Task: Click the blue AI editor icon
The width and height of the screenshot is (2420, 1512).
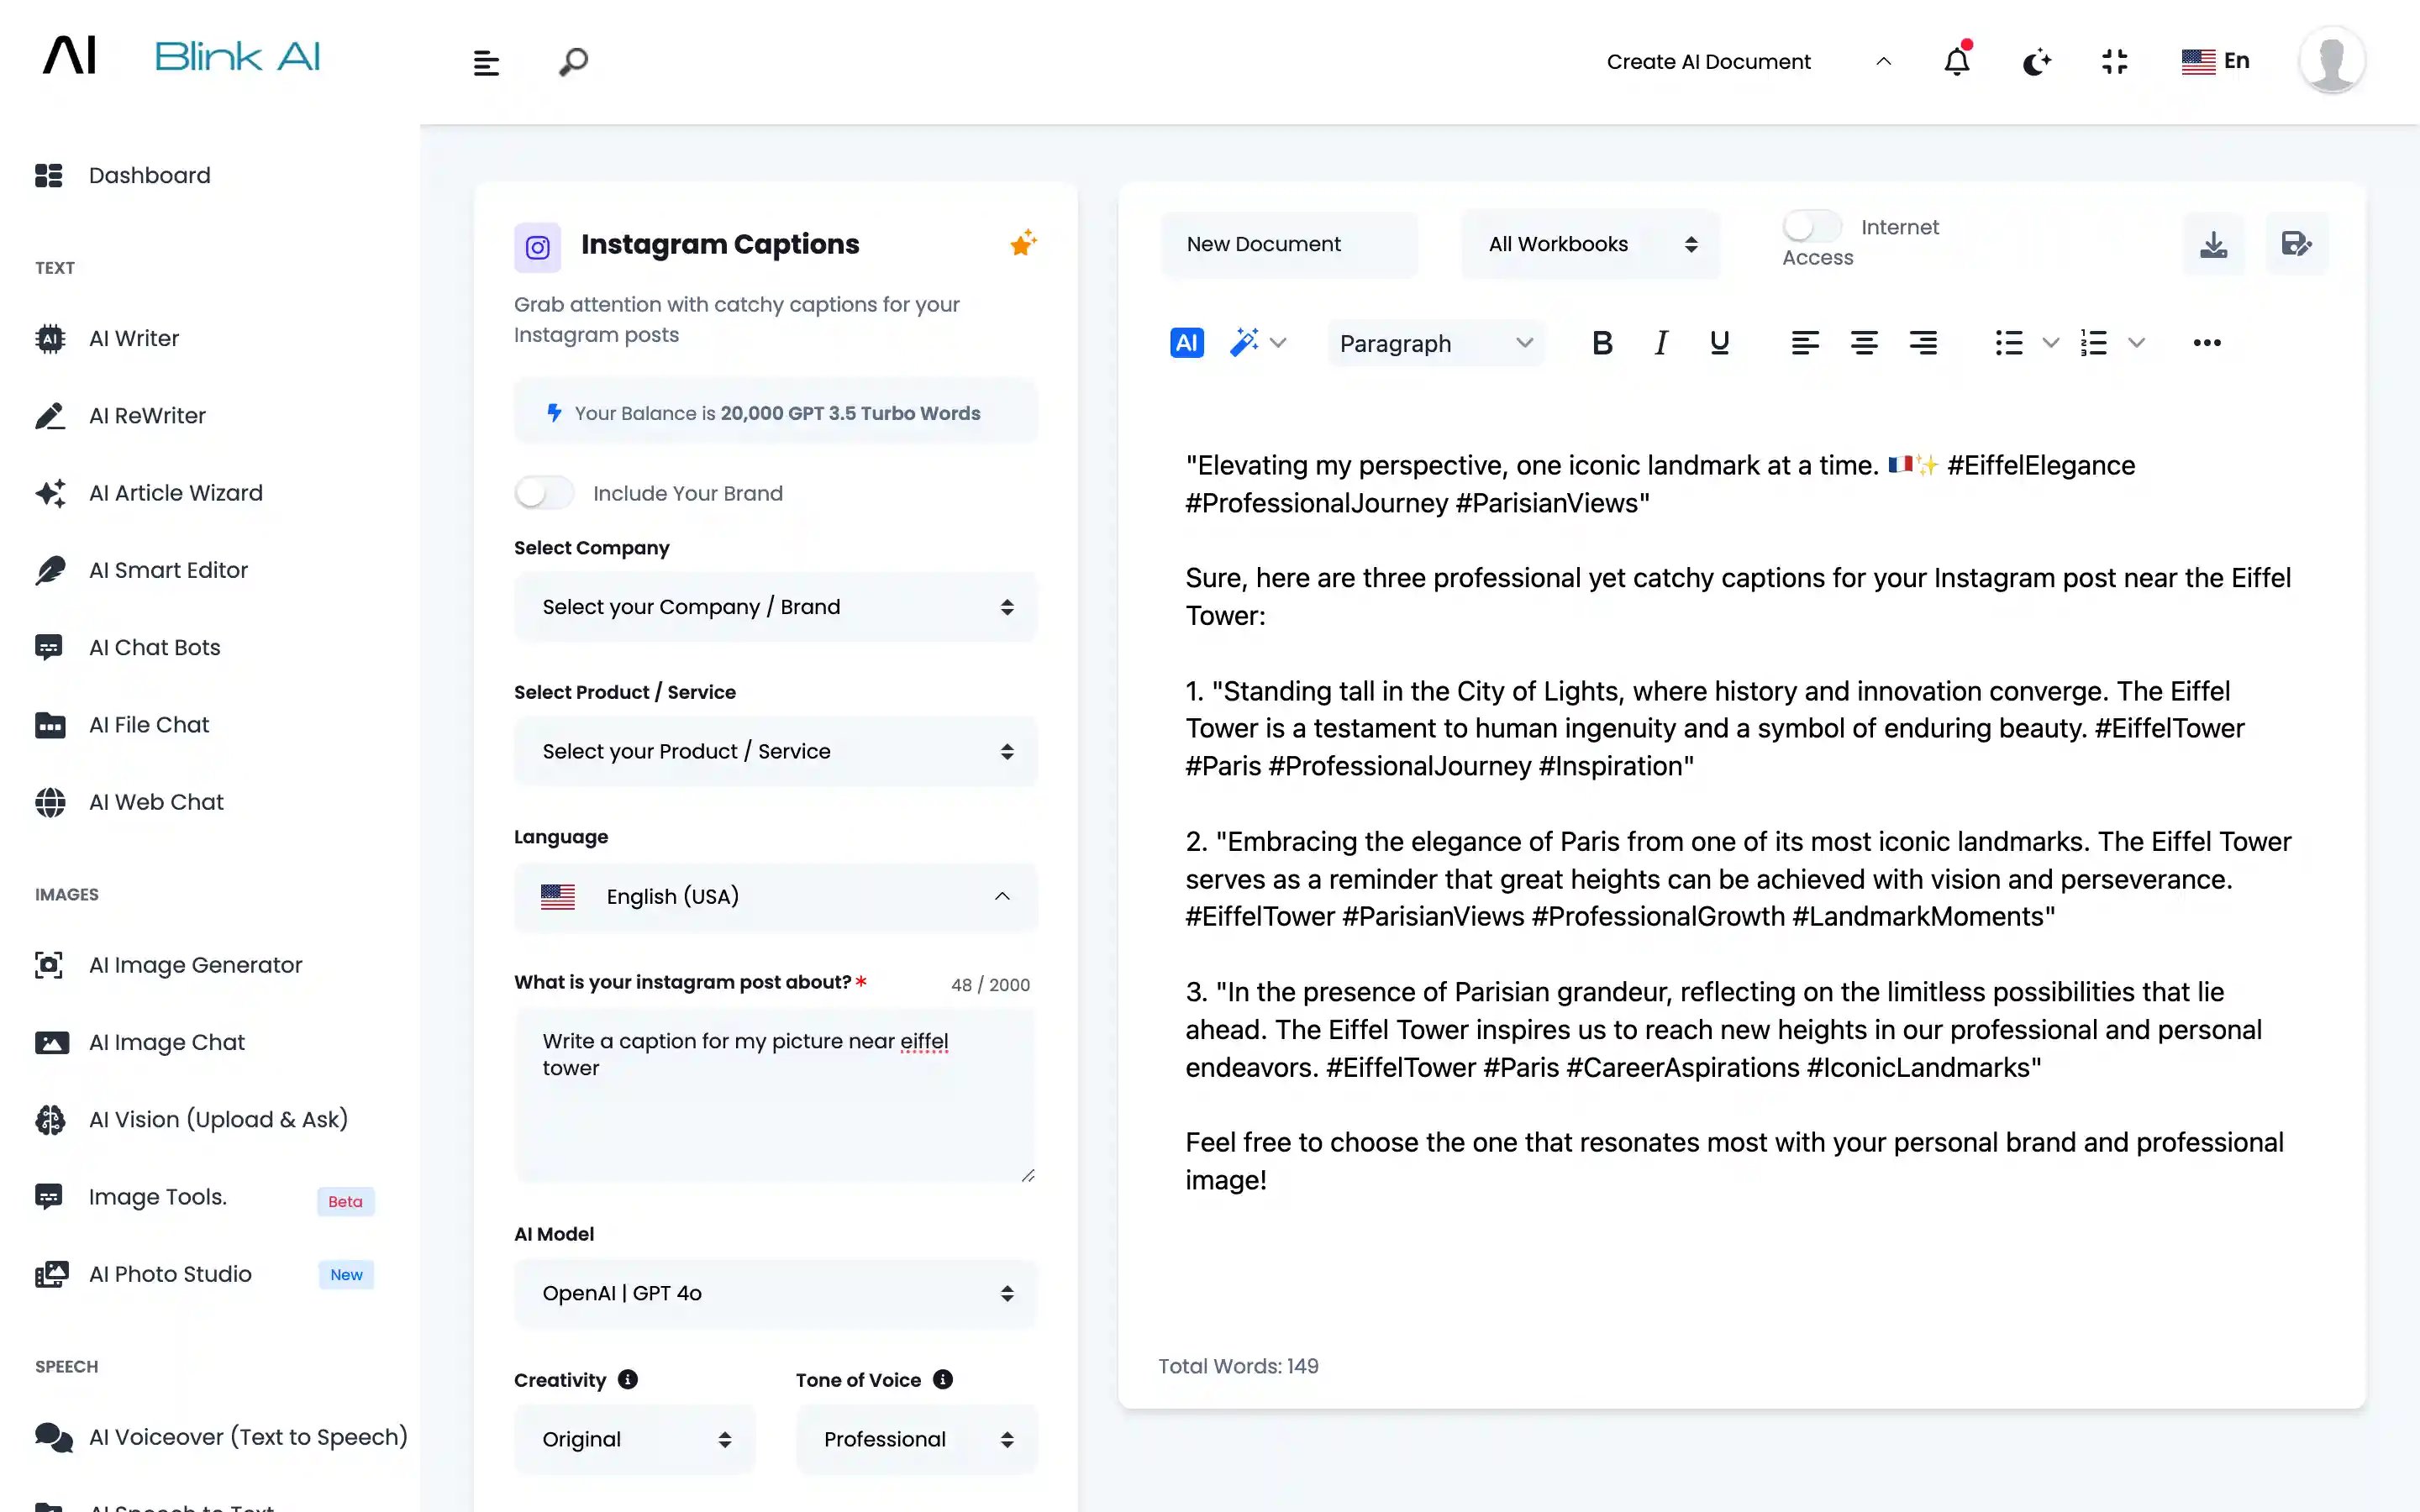Action: click(1186, 343)
